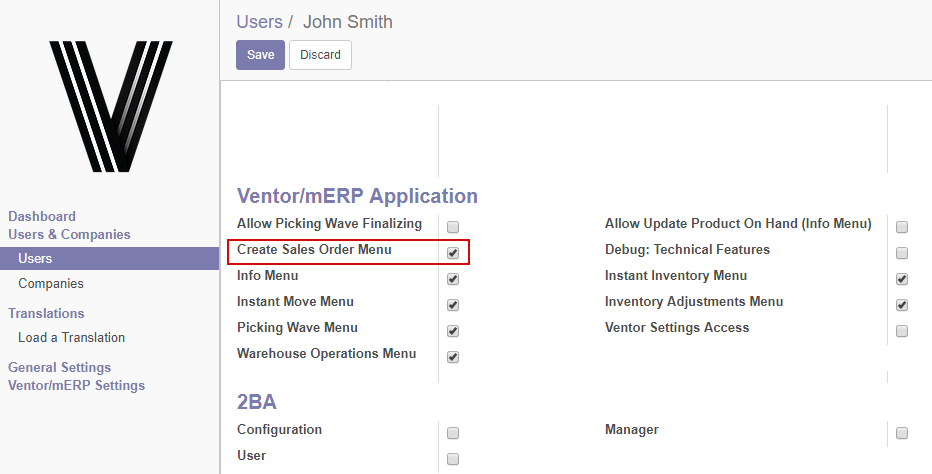Check the 2BA Manager checkbox
The height and width of the screenshot is (474, 932).
pos(902,433)
